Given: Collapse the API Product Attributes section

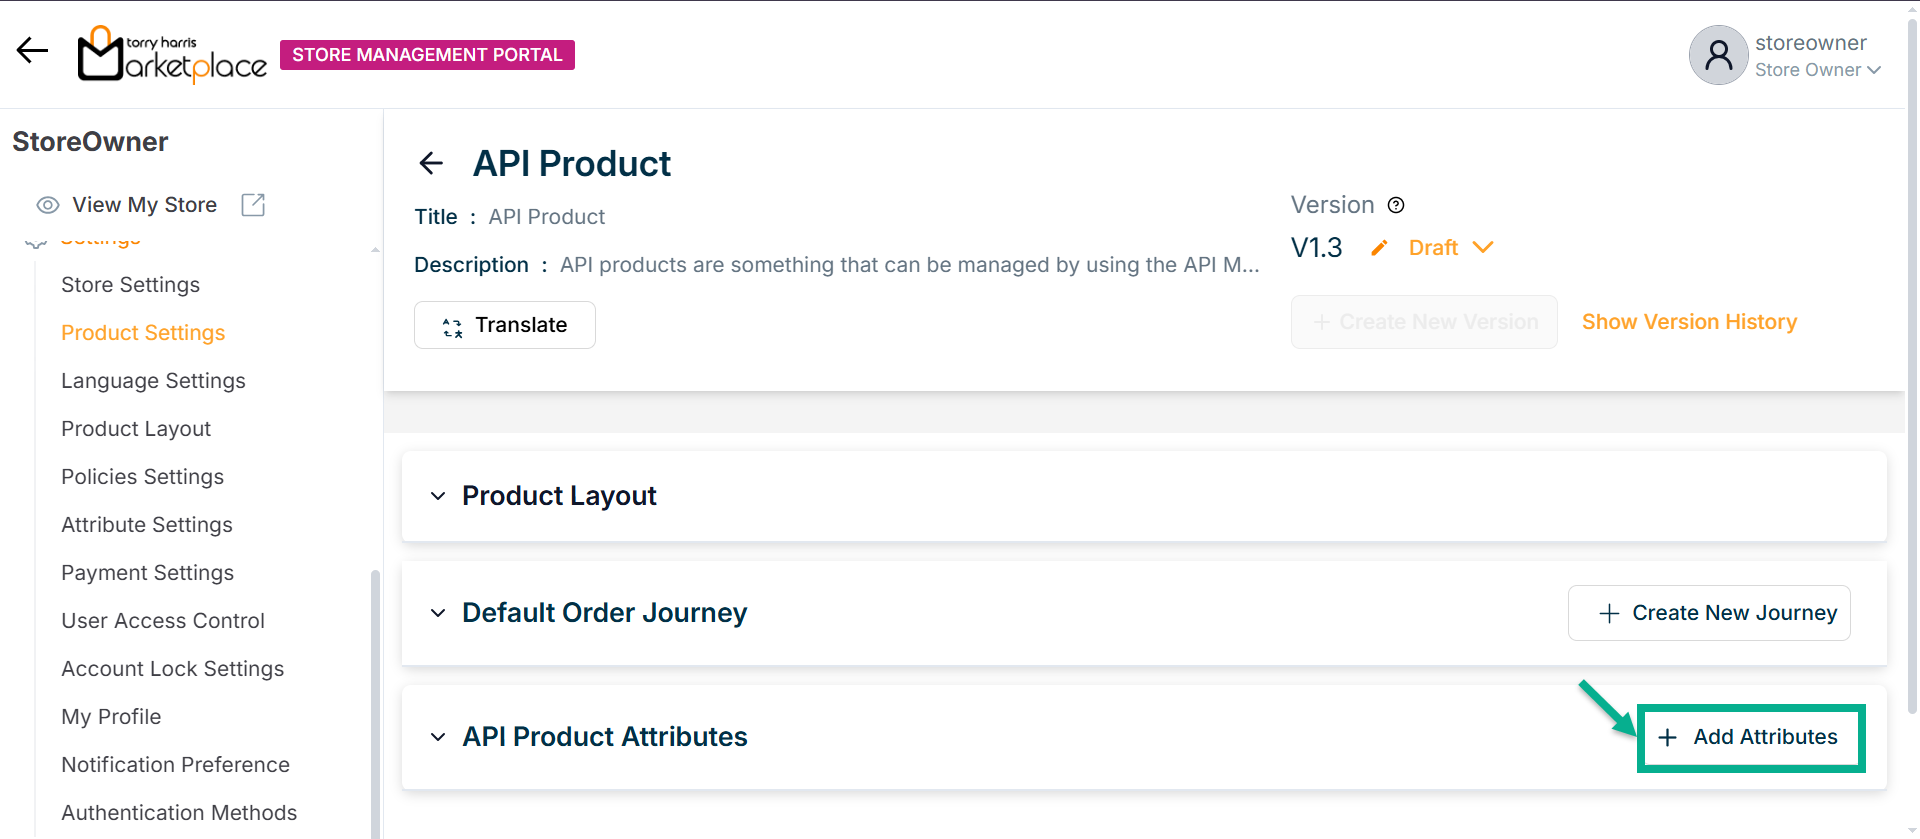Looking at the screenshot, I should [x=438, y=737].
